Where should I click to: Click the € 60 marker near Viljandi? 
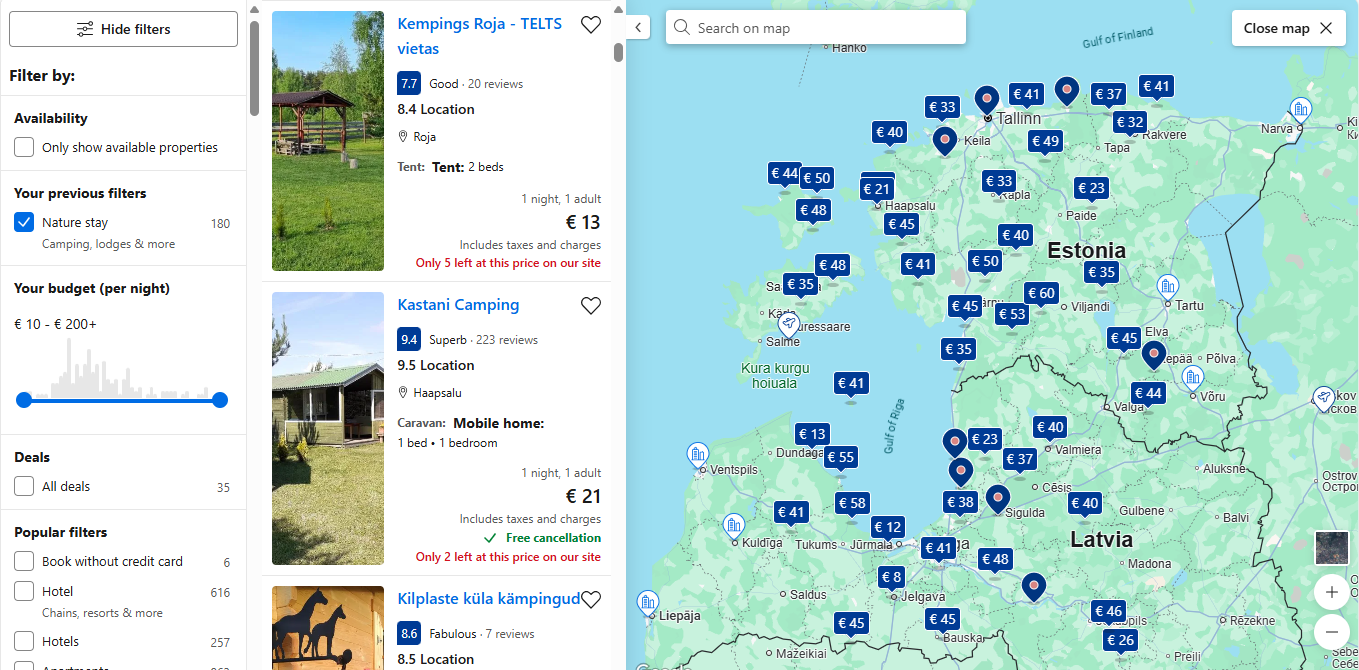click(1041, 293)
